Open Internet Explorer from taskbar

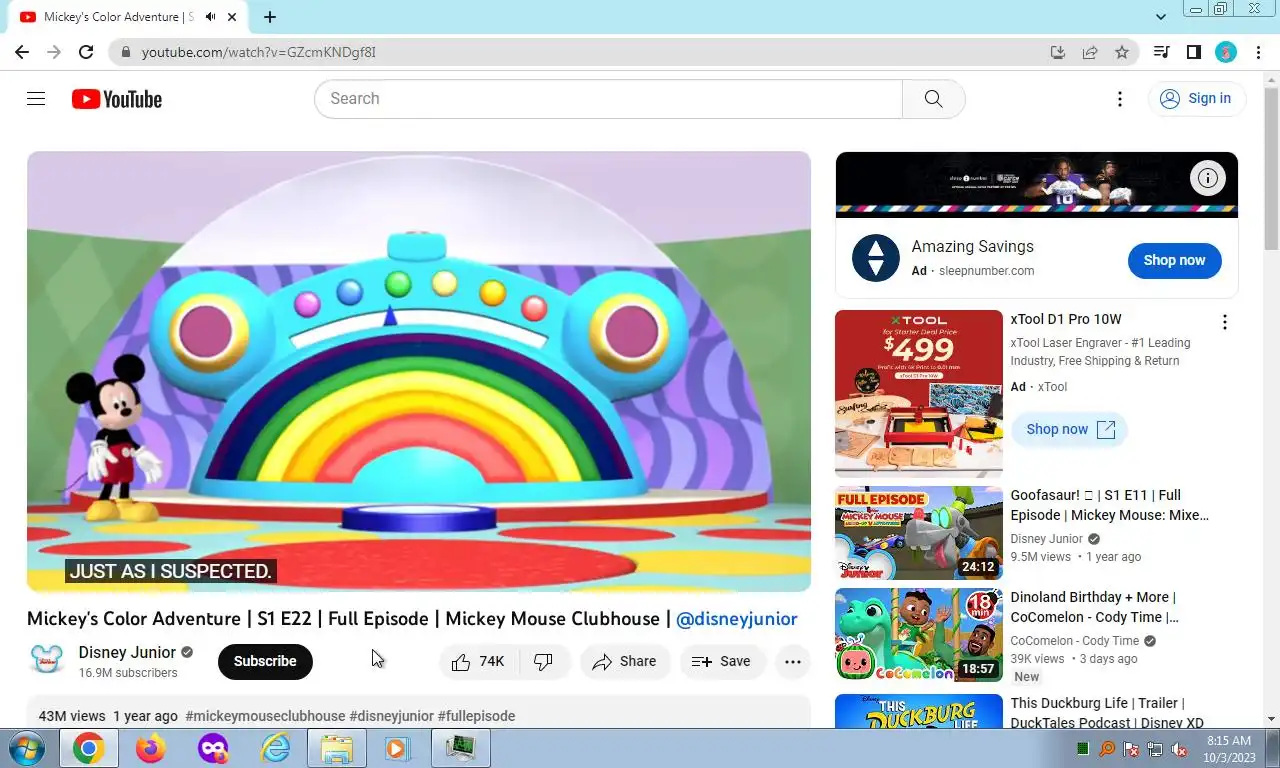[275, 748]
